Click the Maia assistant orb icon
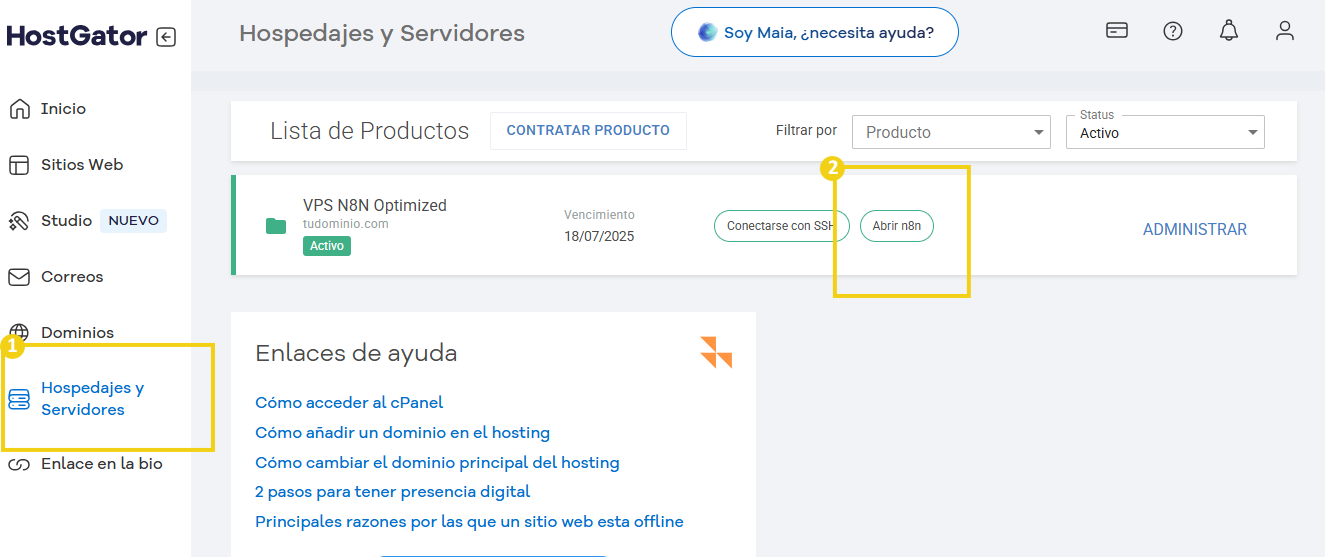 click(707, 32)
